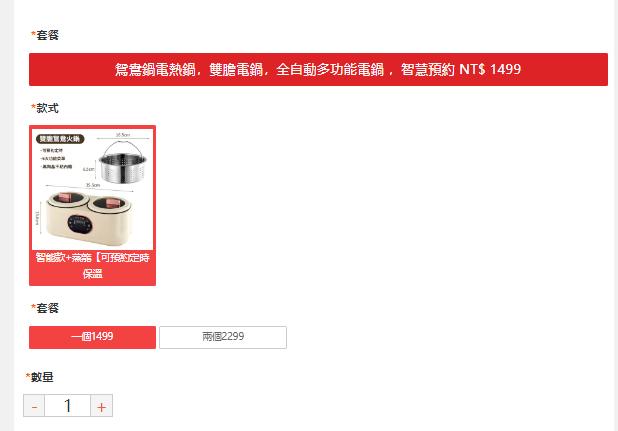The image size is (618, 431).
Task: Select the 鴛鴦鍋電熱鍋 NT$ 1499 package banner
Action: (318, 69)
